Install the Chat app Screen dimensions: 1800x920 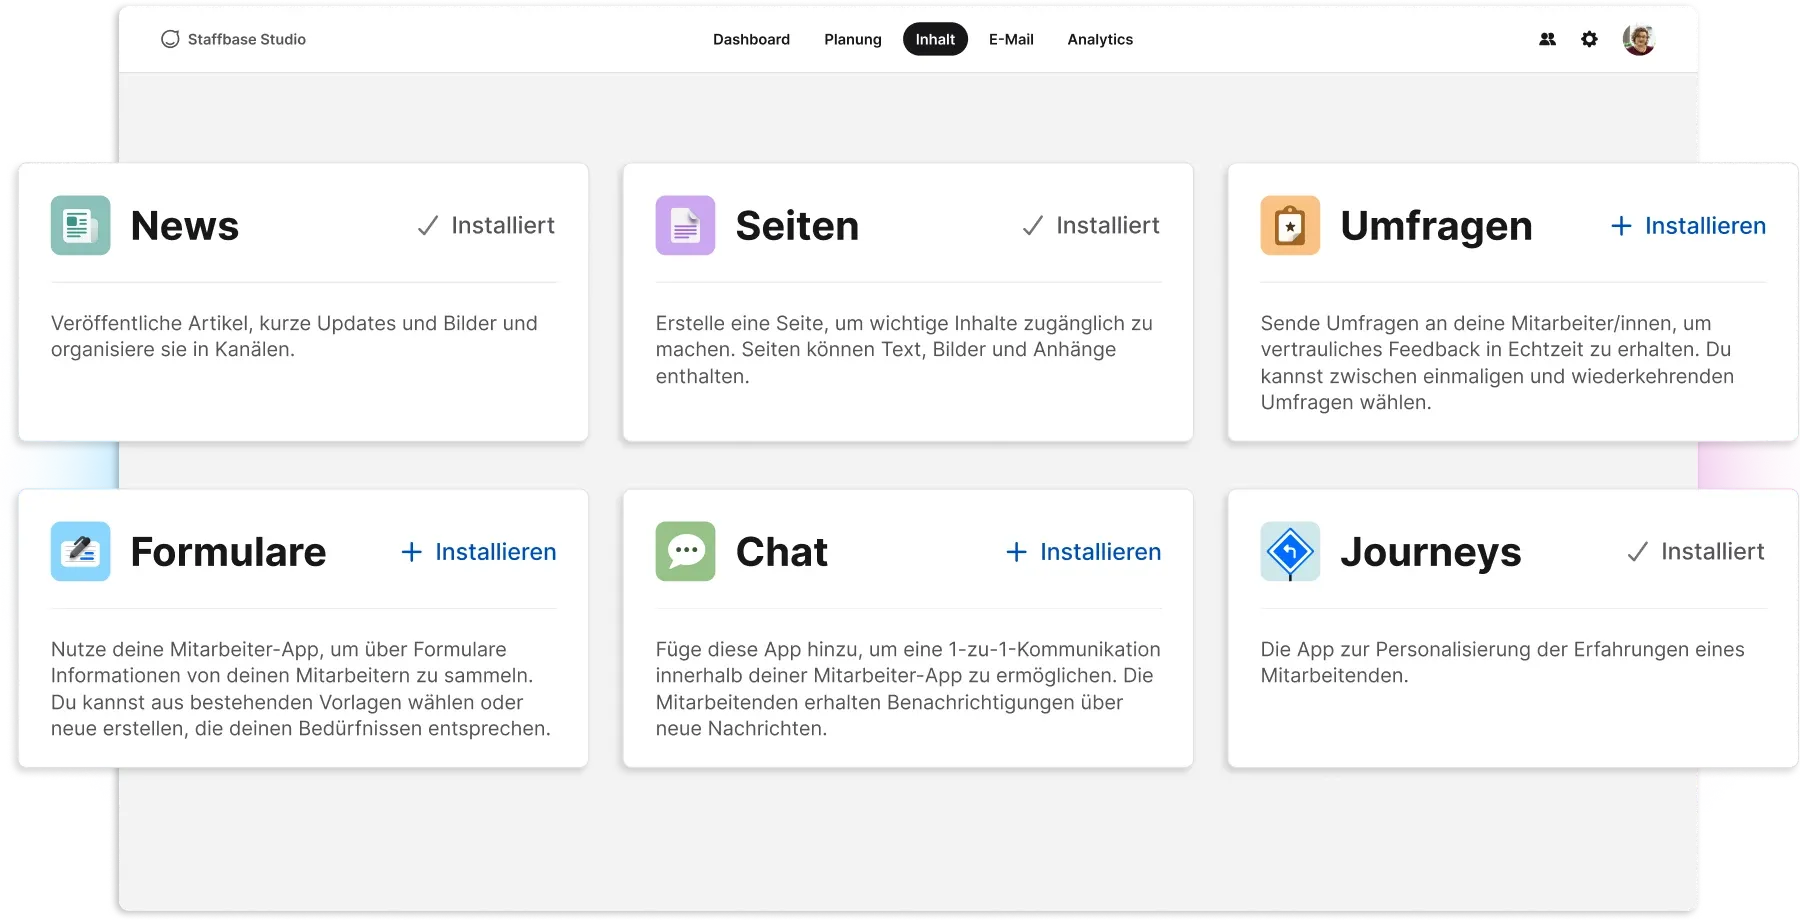coord(1083,552)
